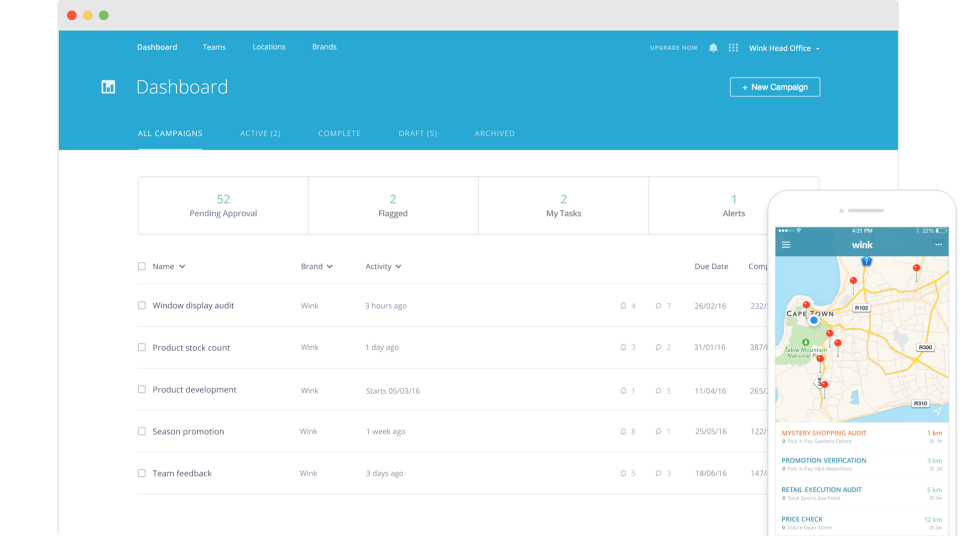This screenshot has height=536, width=960.
Task: Open the 52 Pending Approval card
Action: [x=223, y=206]
